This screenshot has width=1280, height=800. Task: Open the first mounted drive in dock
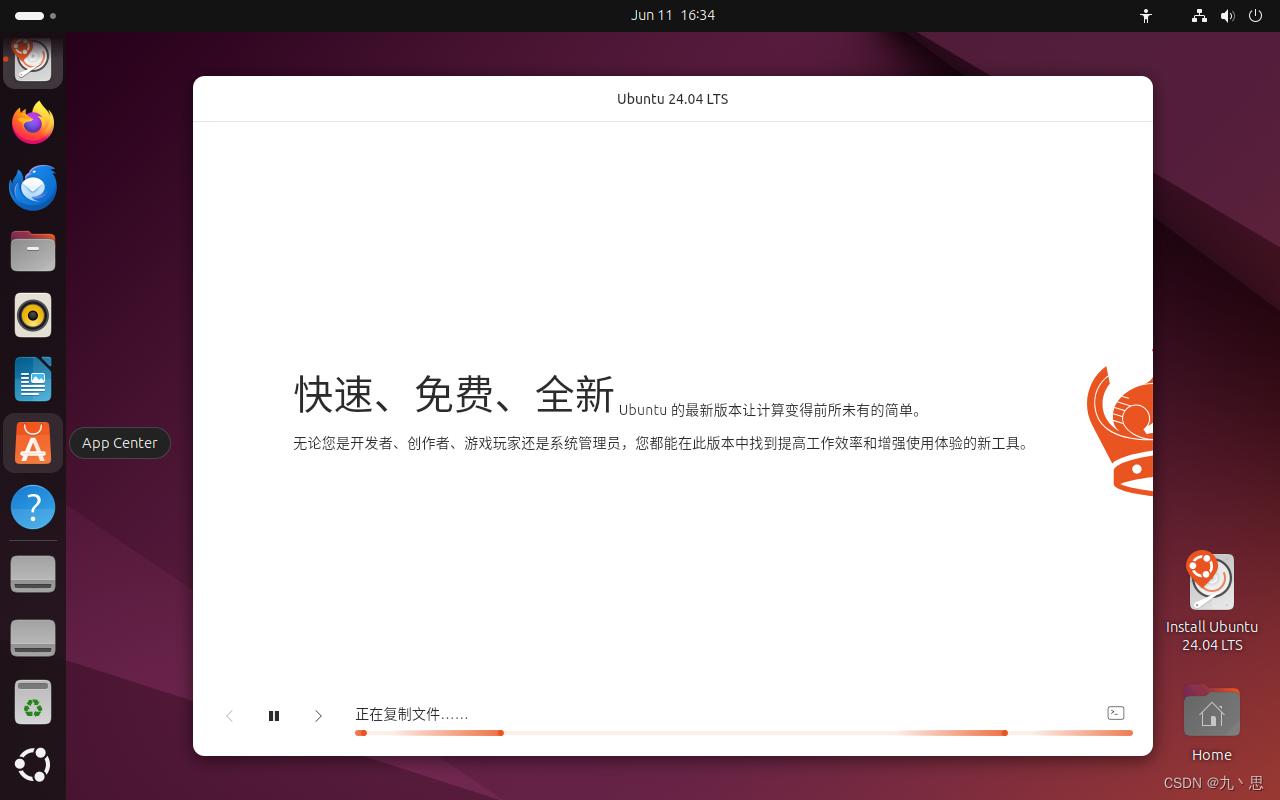tap(33, 574)
